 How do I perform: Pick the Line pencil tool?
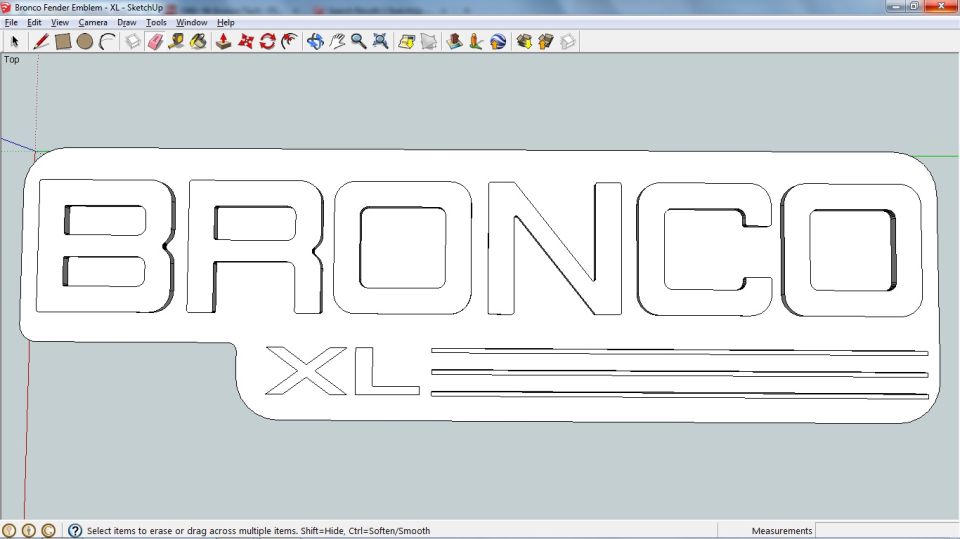(41, 42)
